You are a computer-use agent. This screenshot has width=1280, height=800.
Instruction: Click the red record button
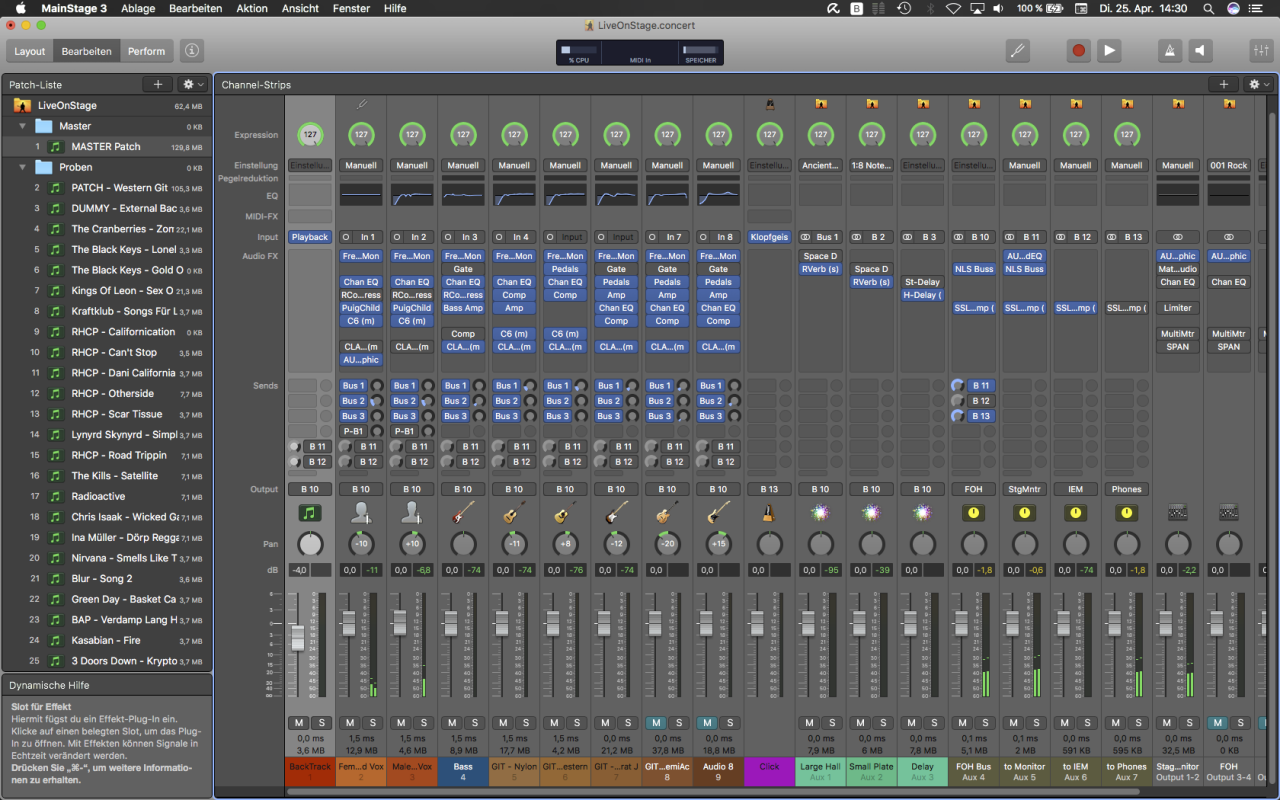pyautogui.click(x=1078, y=50)
